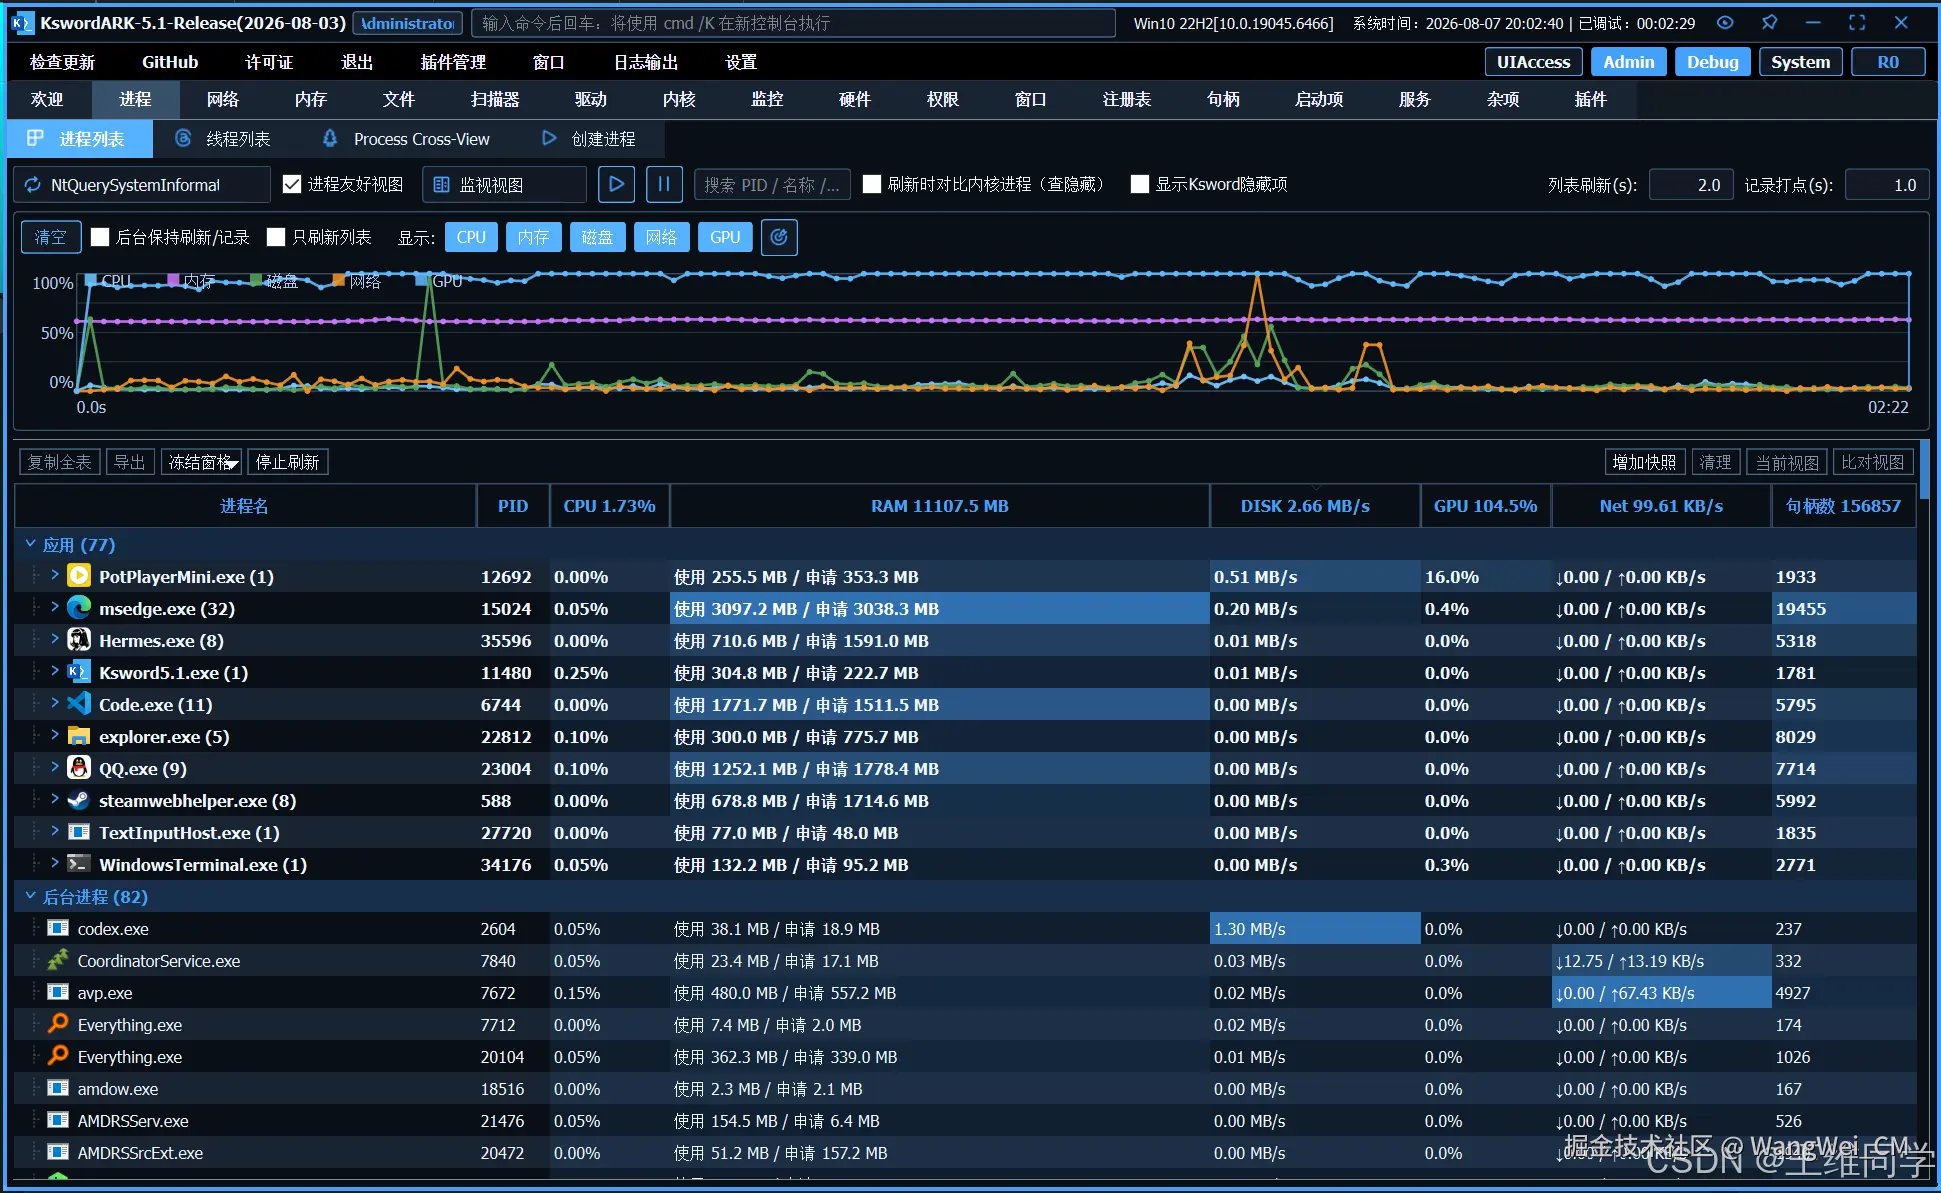Sort by the CPU 1.73% column header
The height and width of the screenshot is (1193, 1941).
tap(610, 506)
